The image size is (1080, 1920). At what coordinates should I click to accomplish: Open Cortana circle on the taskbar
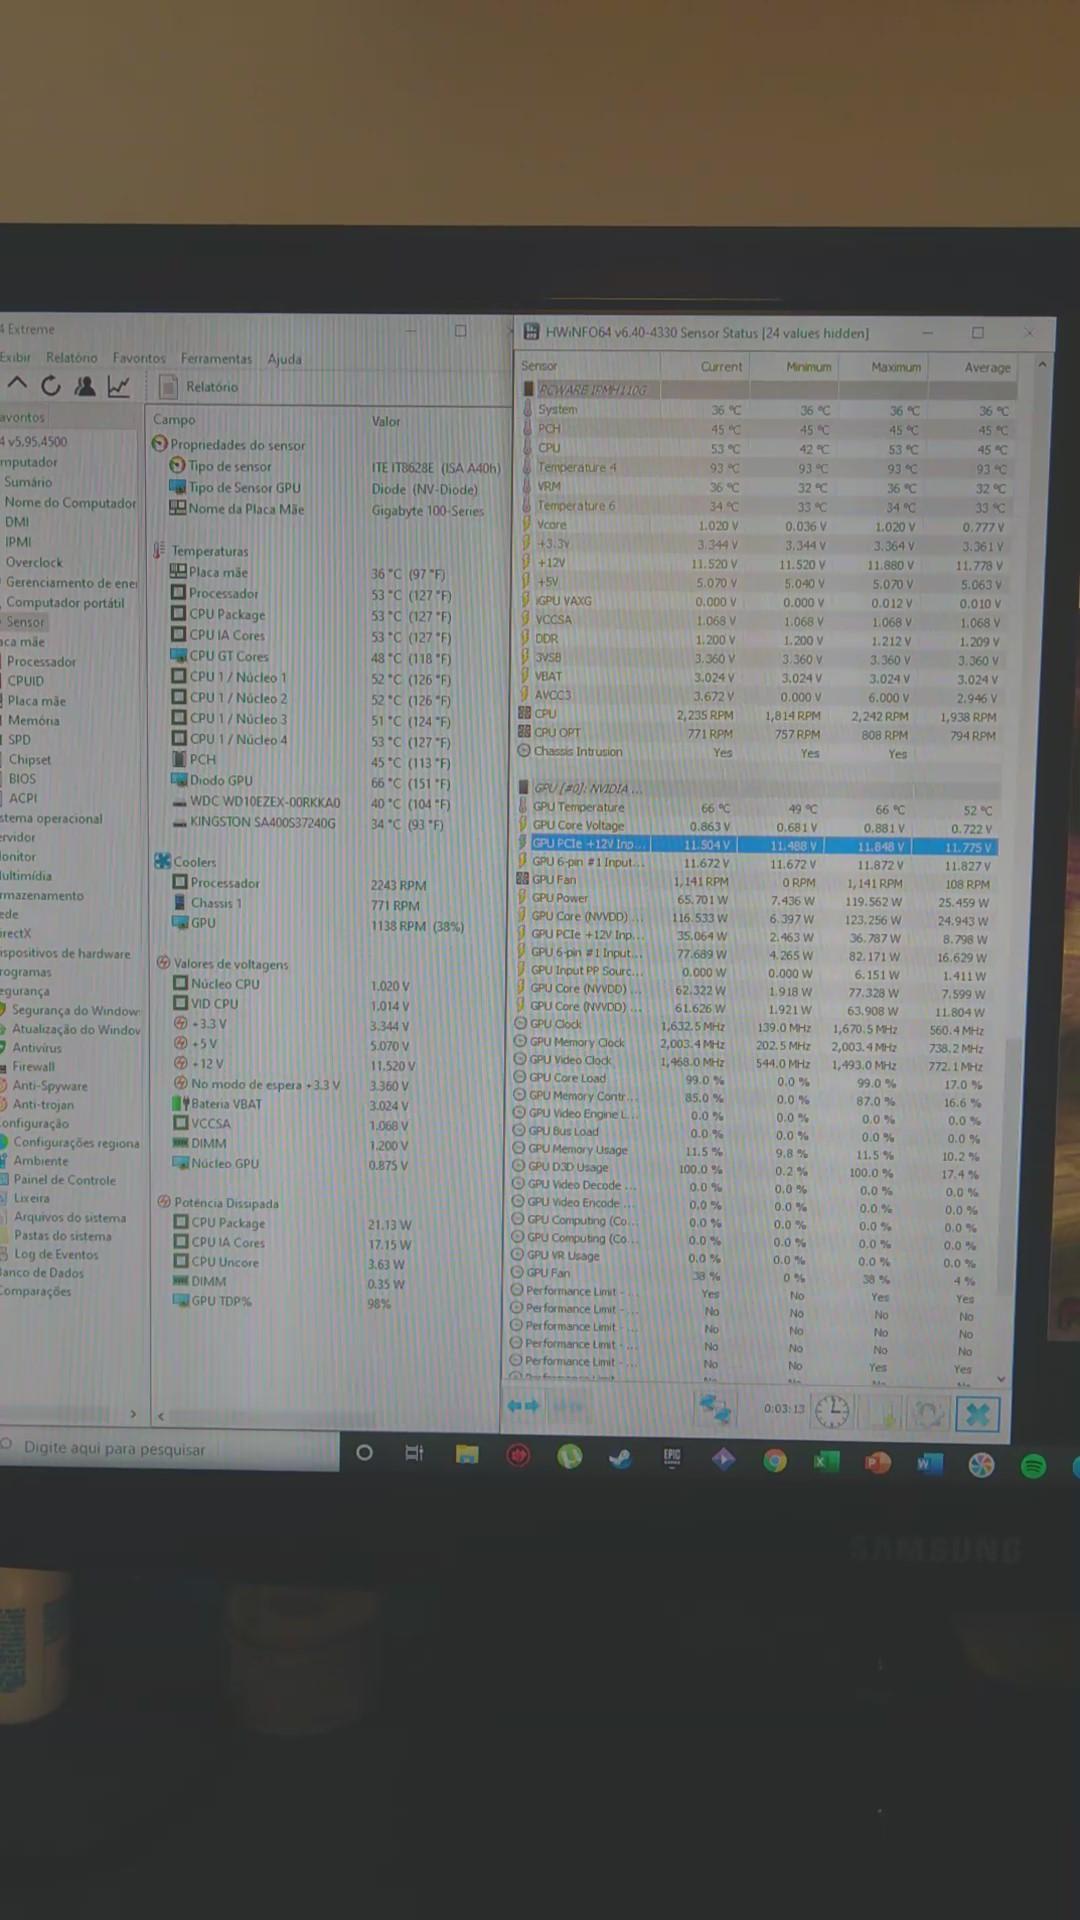364,1453
